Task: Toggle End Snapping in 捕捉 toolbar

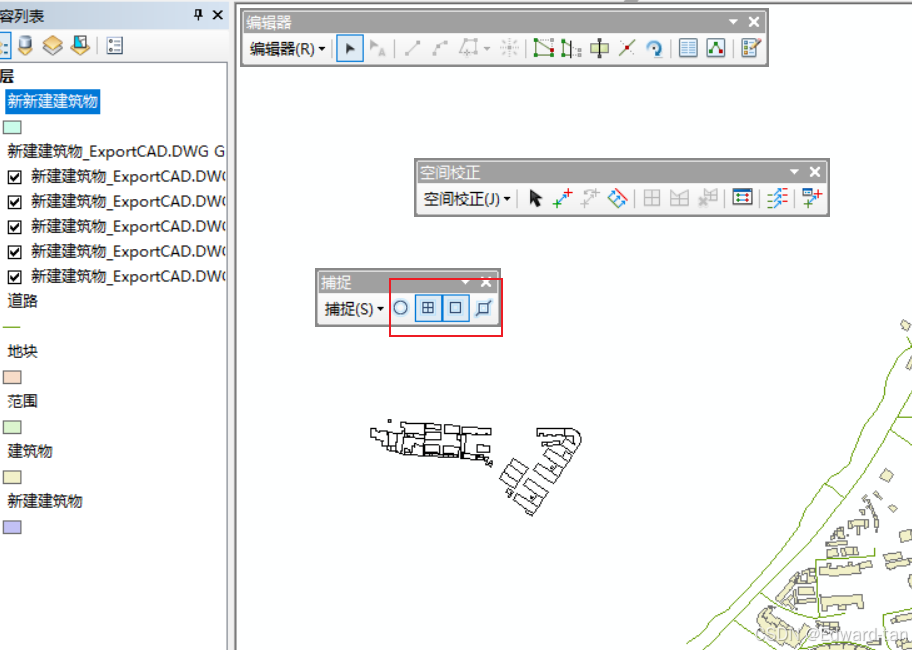Action: [x=428, y=308]
